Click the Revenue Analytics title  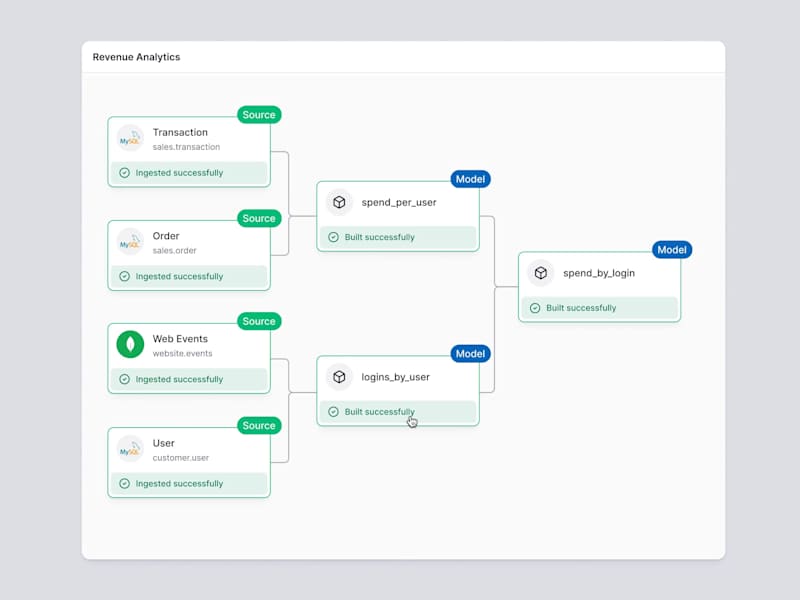coord(136,57)
